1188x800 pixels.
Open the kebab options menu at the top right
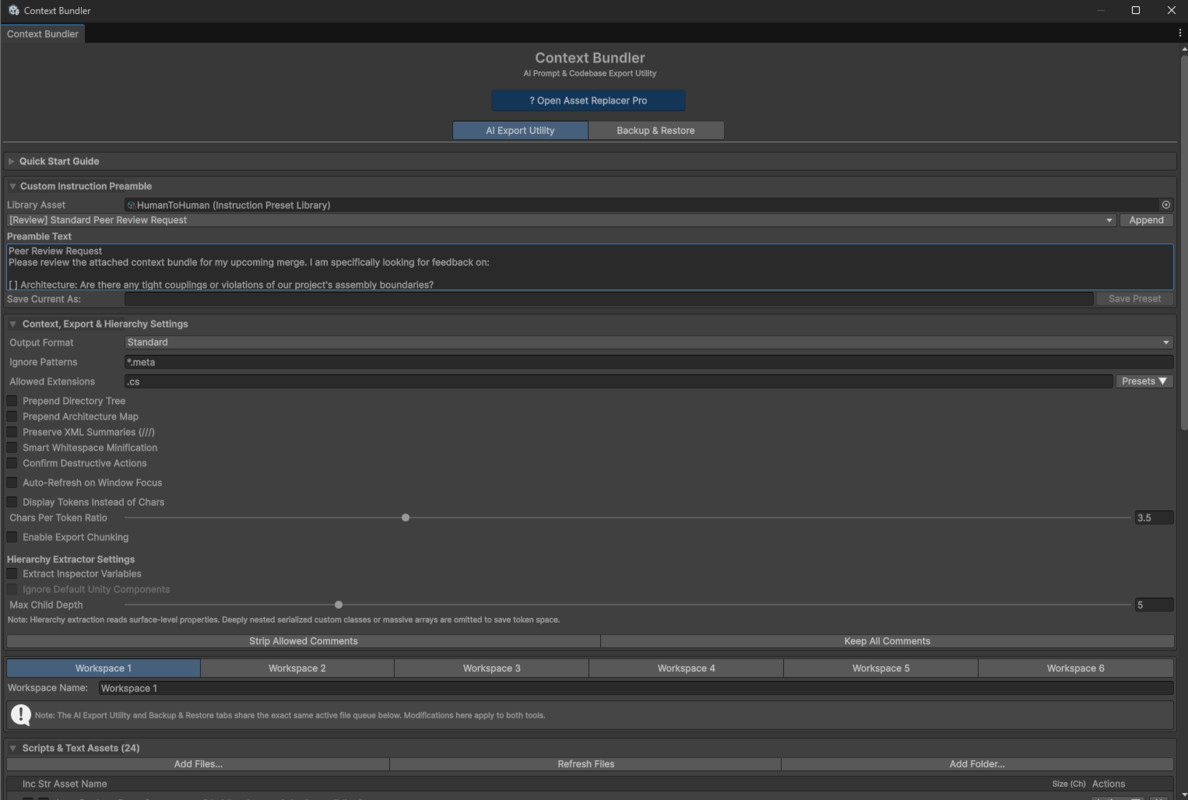(1180, 33)
